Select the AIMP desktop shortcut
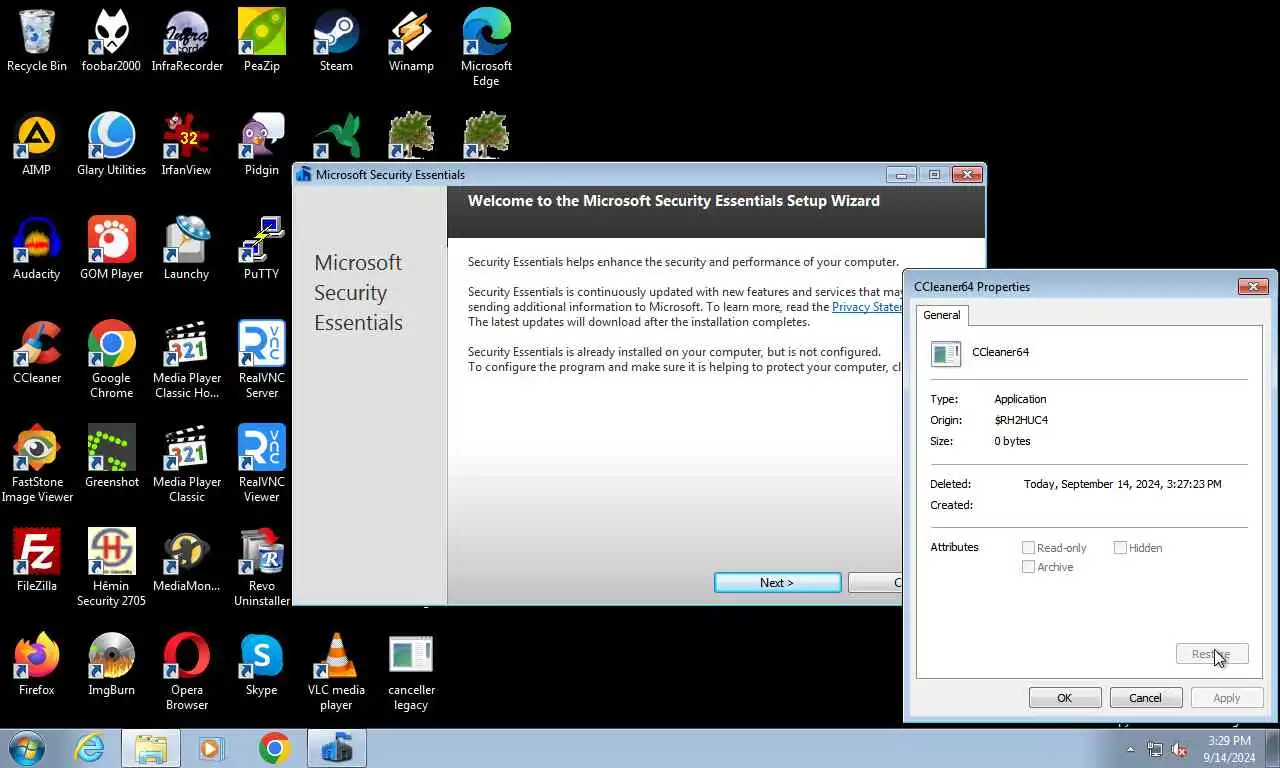1280x768 pixels. [37, 145]
